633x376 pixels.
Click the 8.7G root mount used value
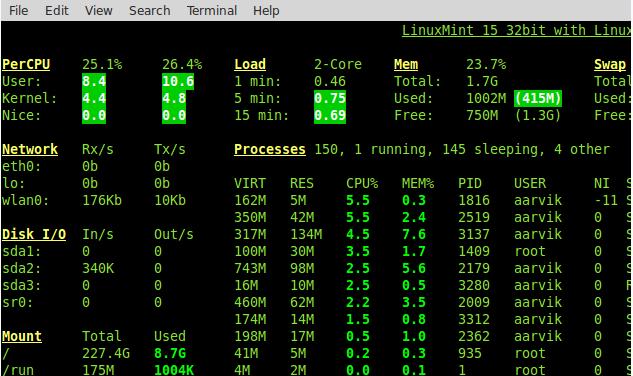(x=170, y=353)
